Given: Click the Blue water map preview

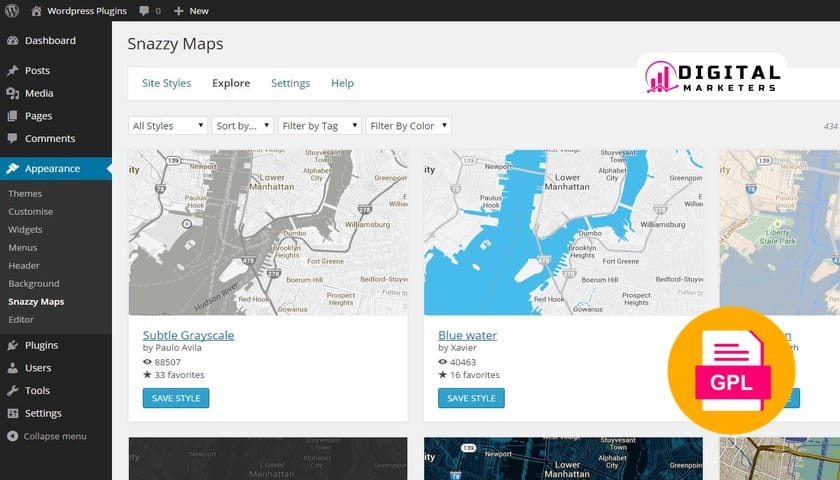Looking at the screenshot, I should click(x=564, y=232).
